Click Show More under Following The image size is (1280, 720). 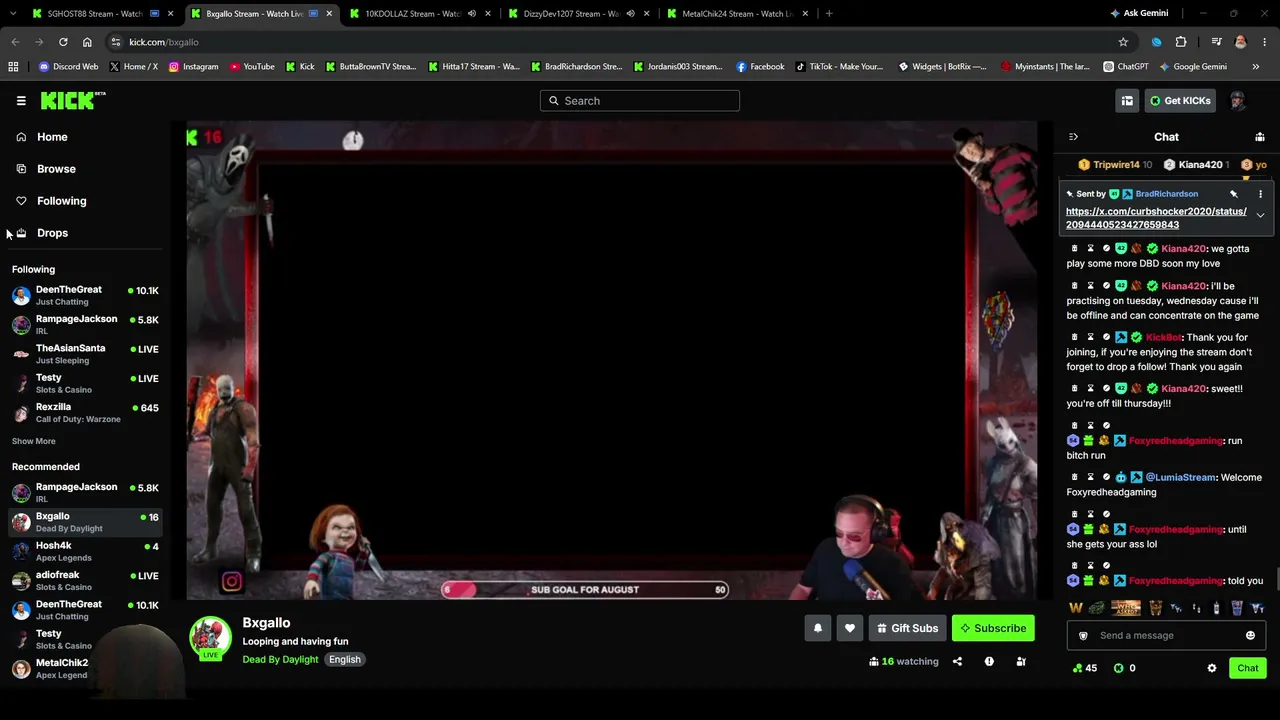34,441
